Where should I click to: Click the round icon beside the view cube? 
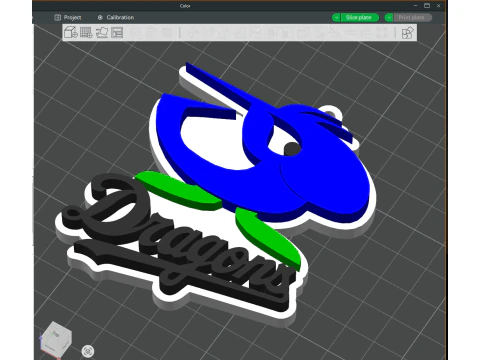point(88,351)
